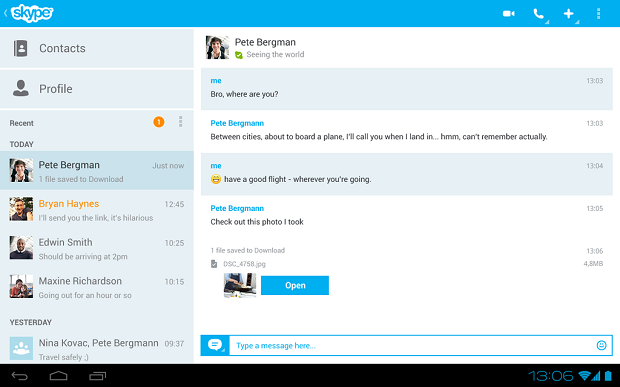Select the Pete Bergman recent conversation

point(97,170)
